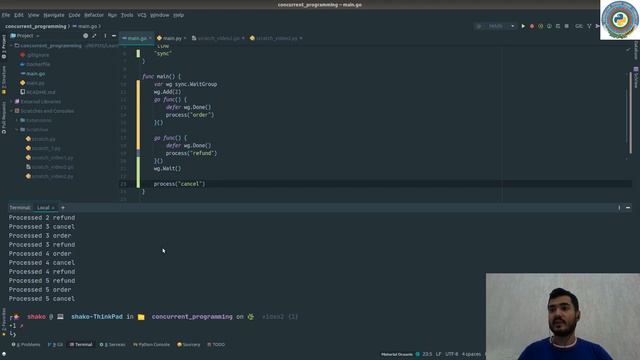This screenshot has height=360, width=640.
Task: Switch to scratch_video2.go editor tab
Action: point(218,38)
